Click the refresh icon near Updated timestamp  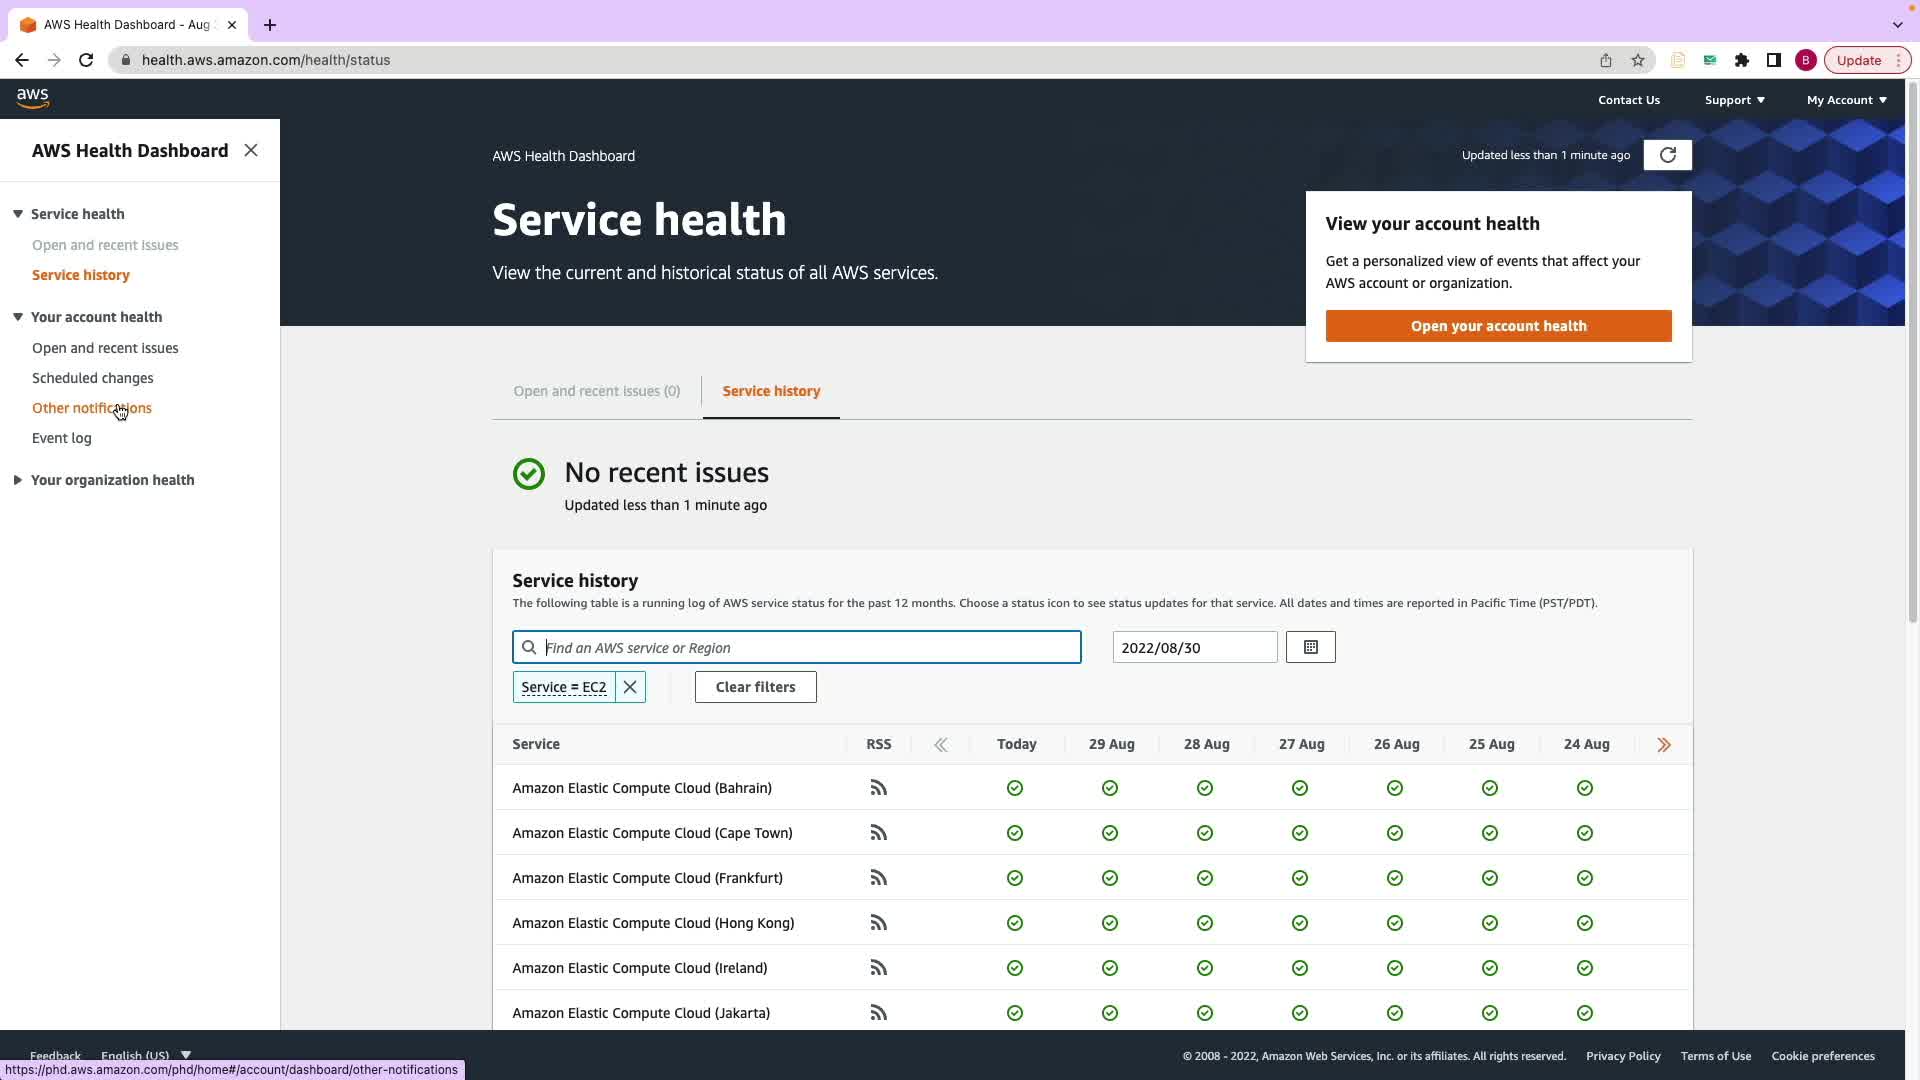point(1667,155)
